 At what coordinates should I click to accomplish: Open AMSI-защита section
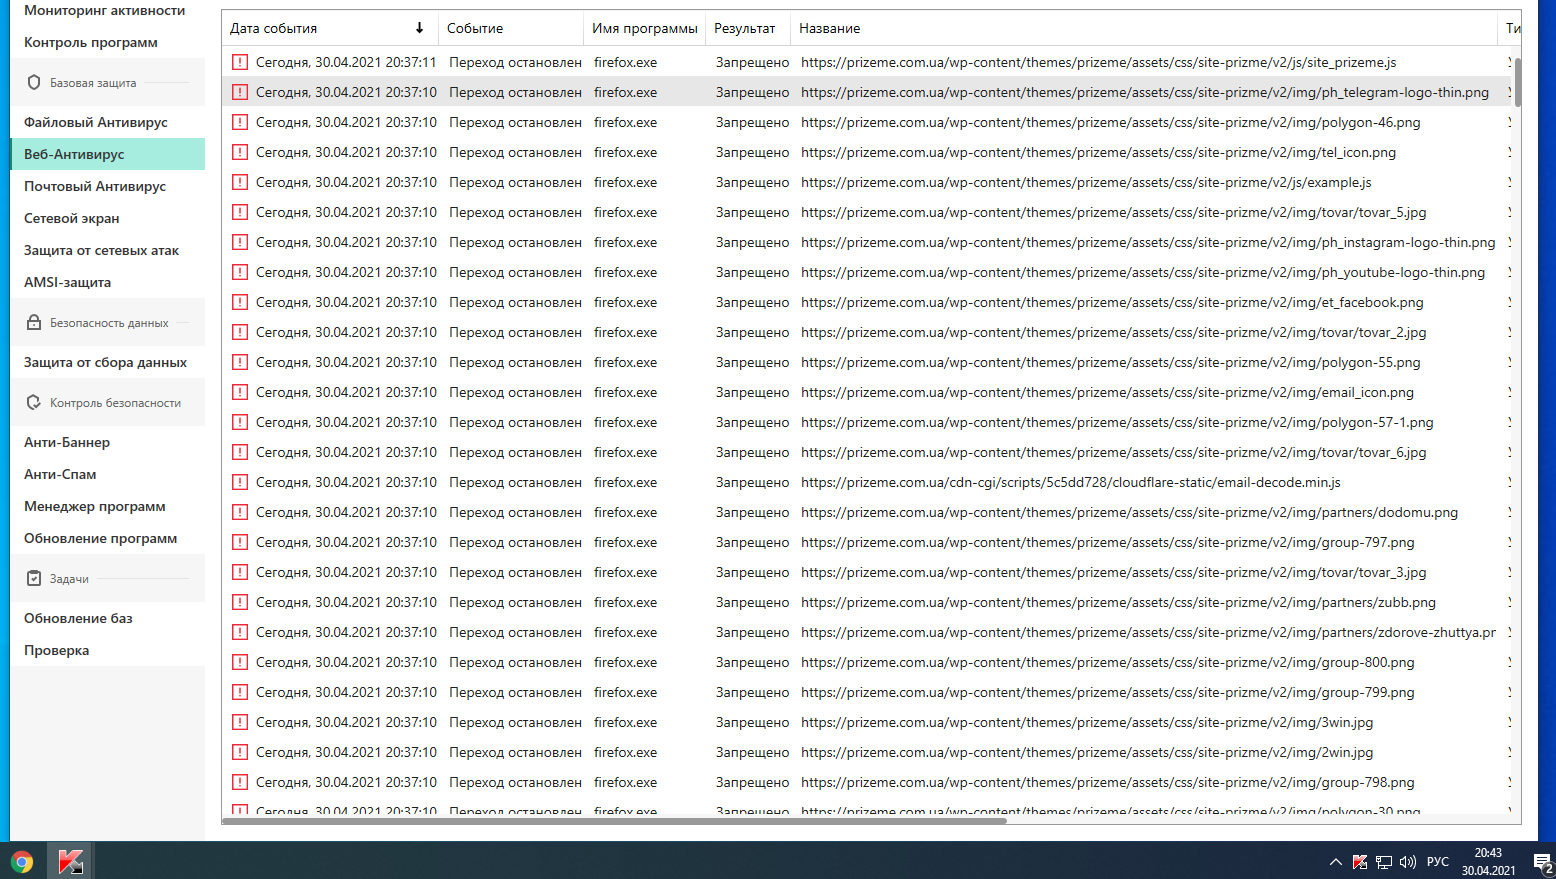tap(67, 282)
